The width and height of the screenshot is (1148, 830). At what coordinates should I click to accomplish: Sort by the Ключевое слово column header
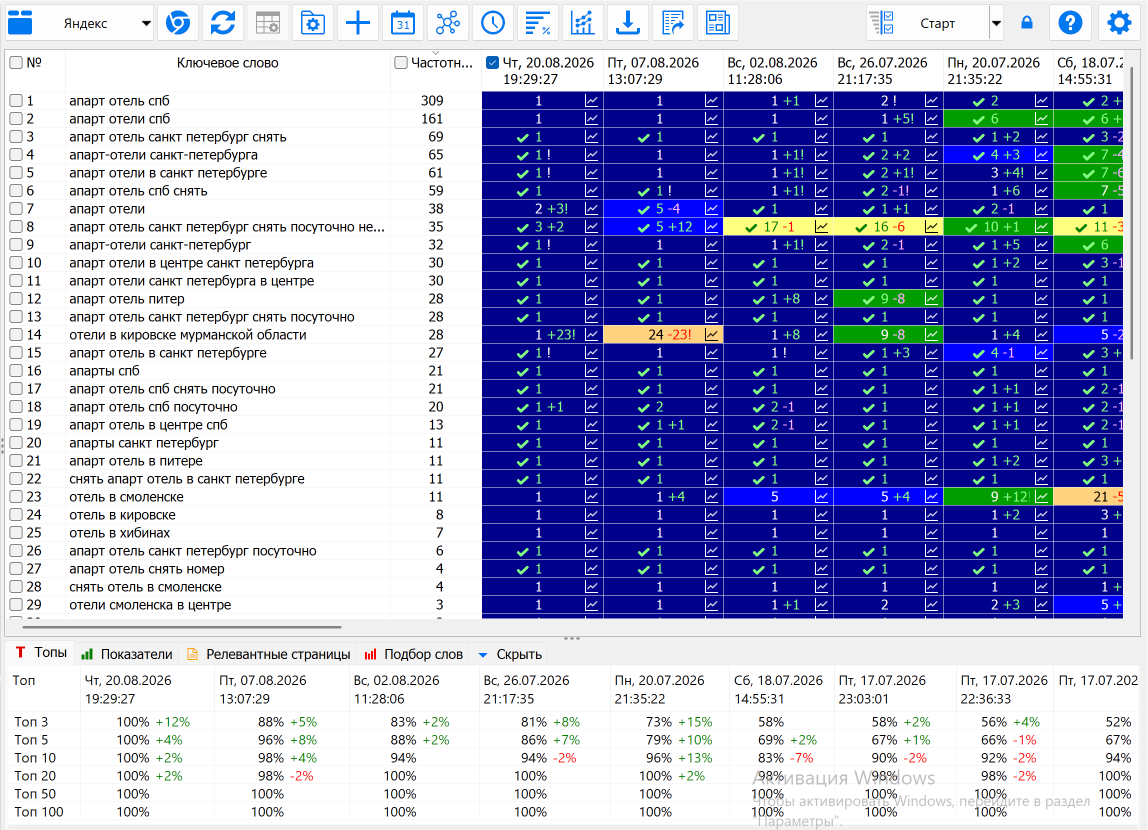(x=228, y=63)
